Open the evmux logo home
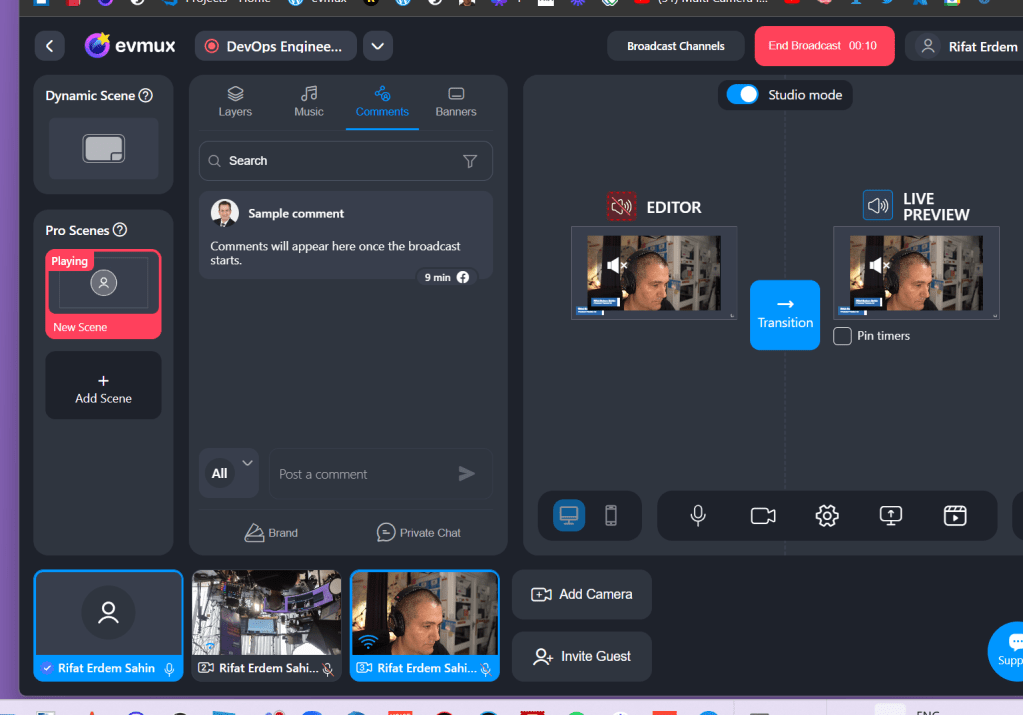This screenshot has height=715, width=1023. 130,46
